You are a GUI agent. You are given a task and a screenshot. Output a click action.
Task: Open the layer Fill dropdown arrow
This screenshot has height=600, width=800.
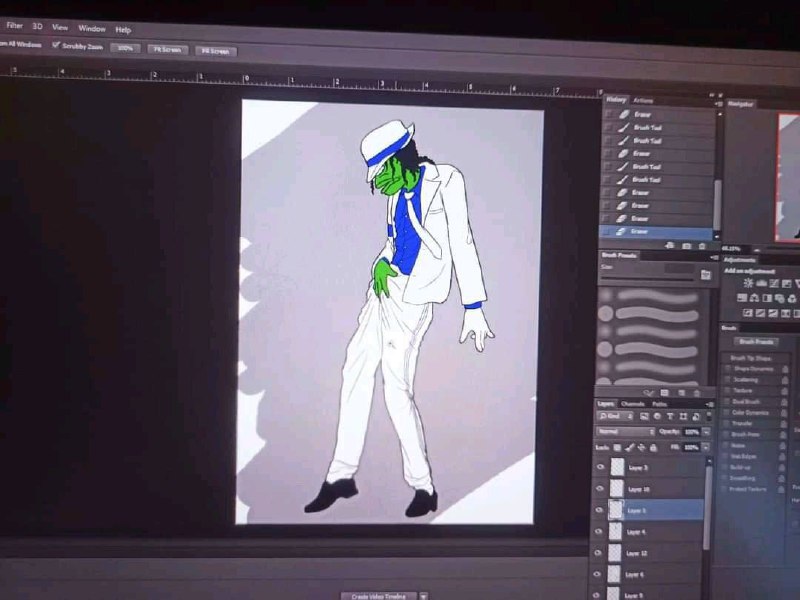[x=706, y=447]
